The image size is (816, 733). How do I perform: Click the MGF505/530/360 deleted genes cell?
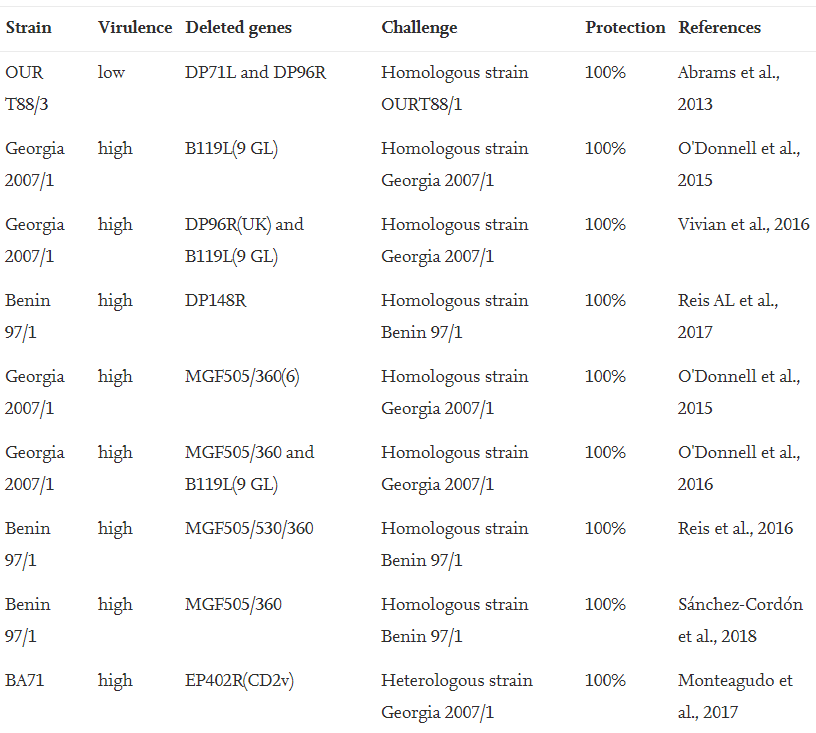click(249, 528)
